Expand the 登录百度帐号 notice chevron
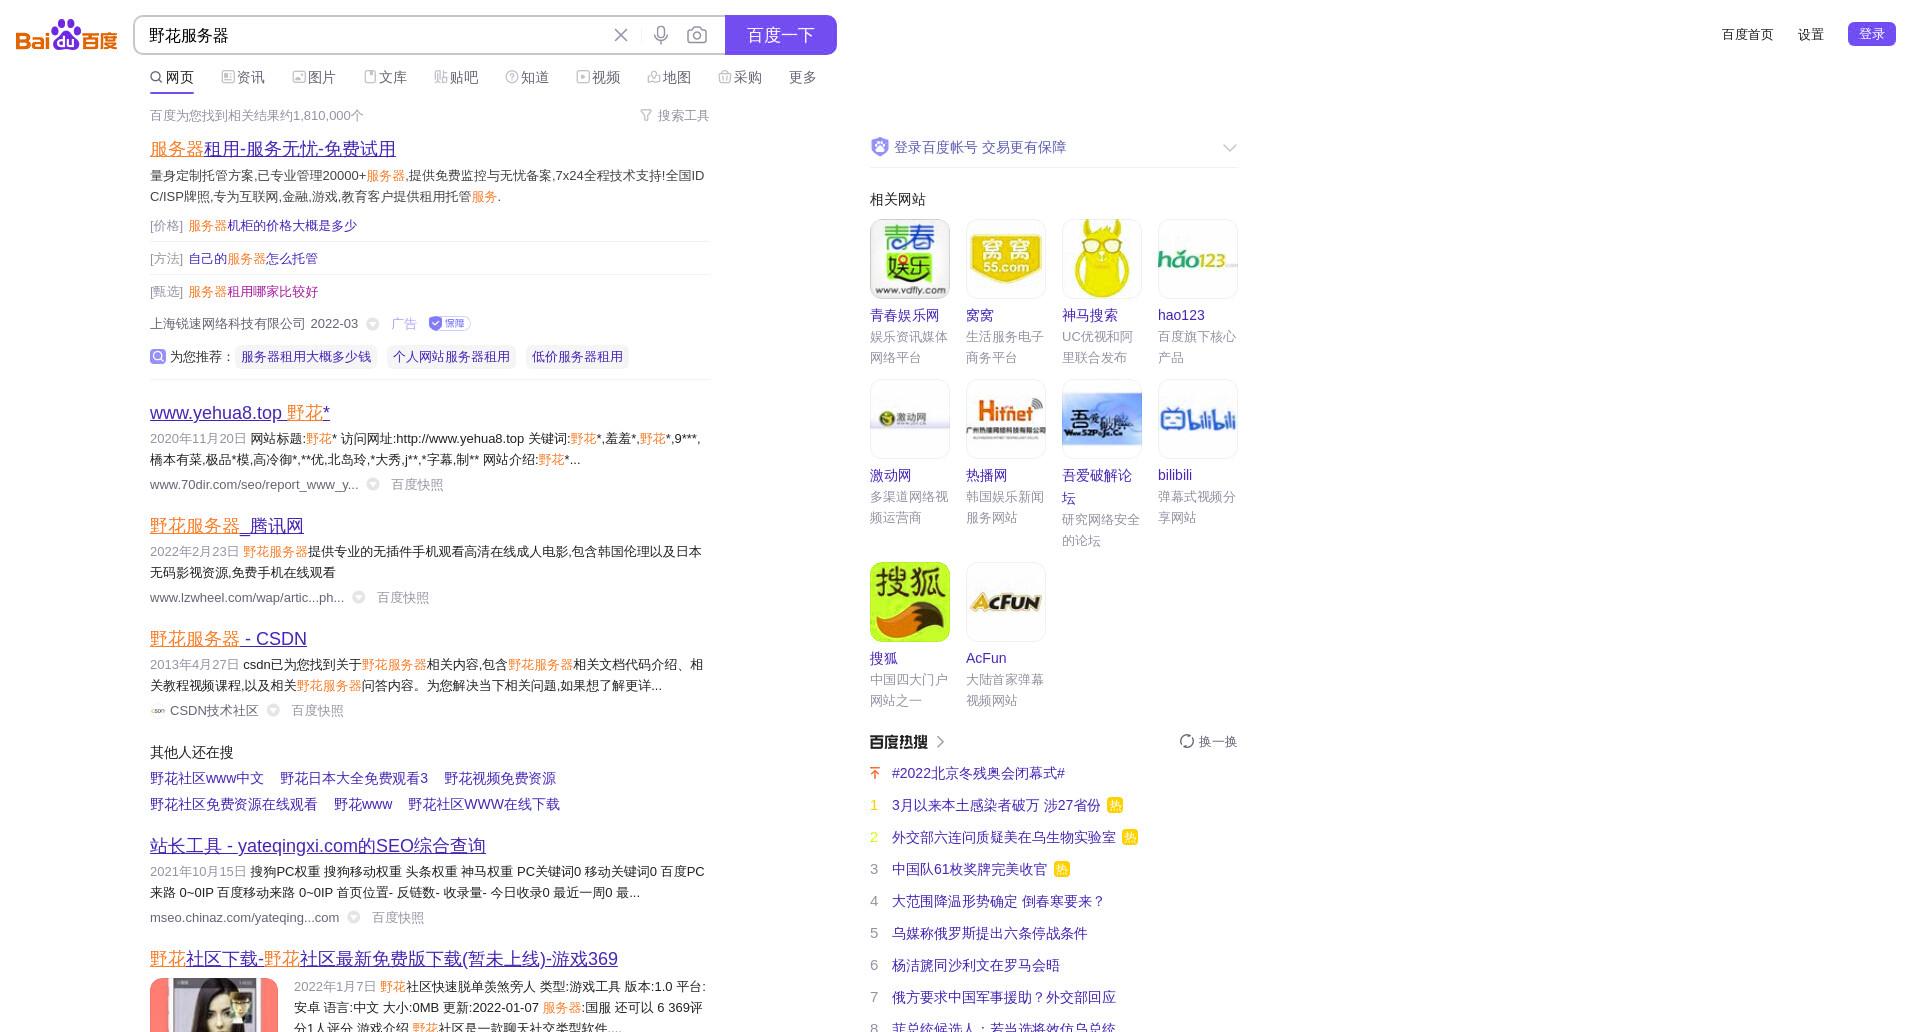1920x1032 pixels. [1229, 148]
